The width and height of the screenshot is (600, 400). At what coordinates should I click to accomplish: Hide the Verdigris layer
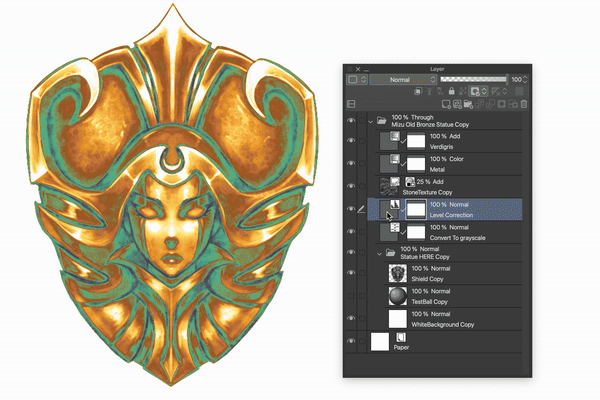tap(351, 140)
